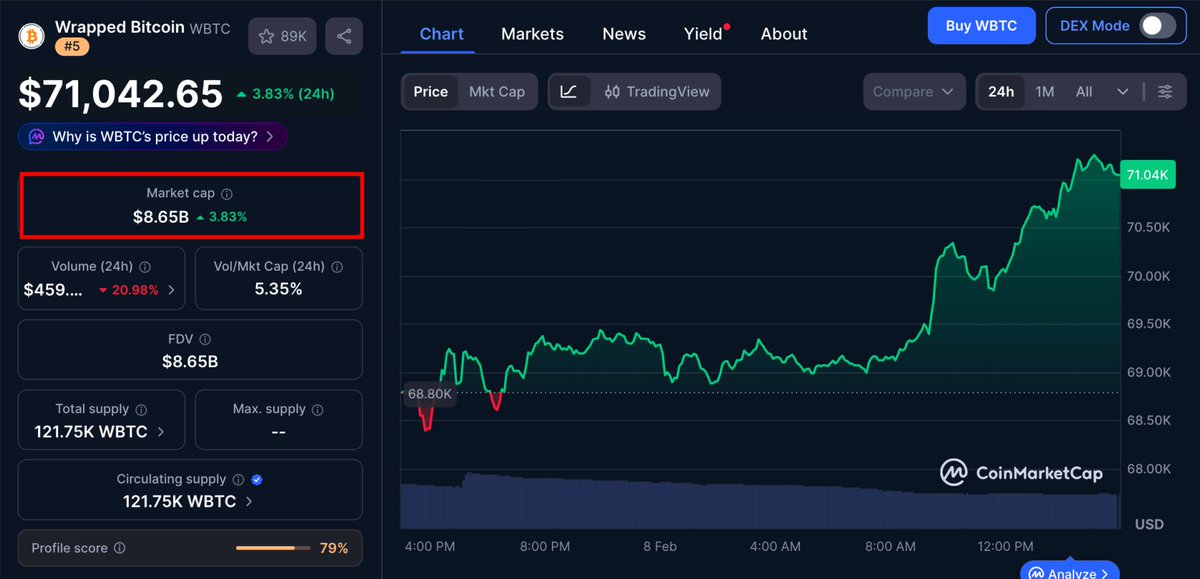Select Price chart view
The image size is (1200, 579).
tap(431, 92)
